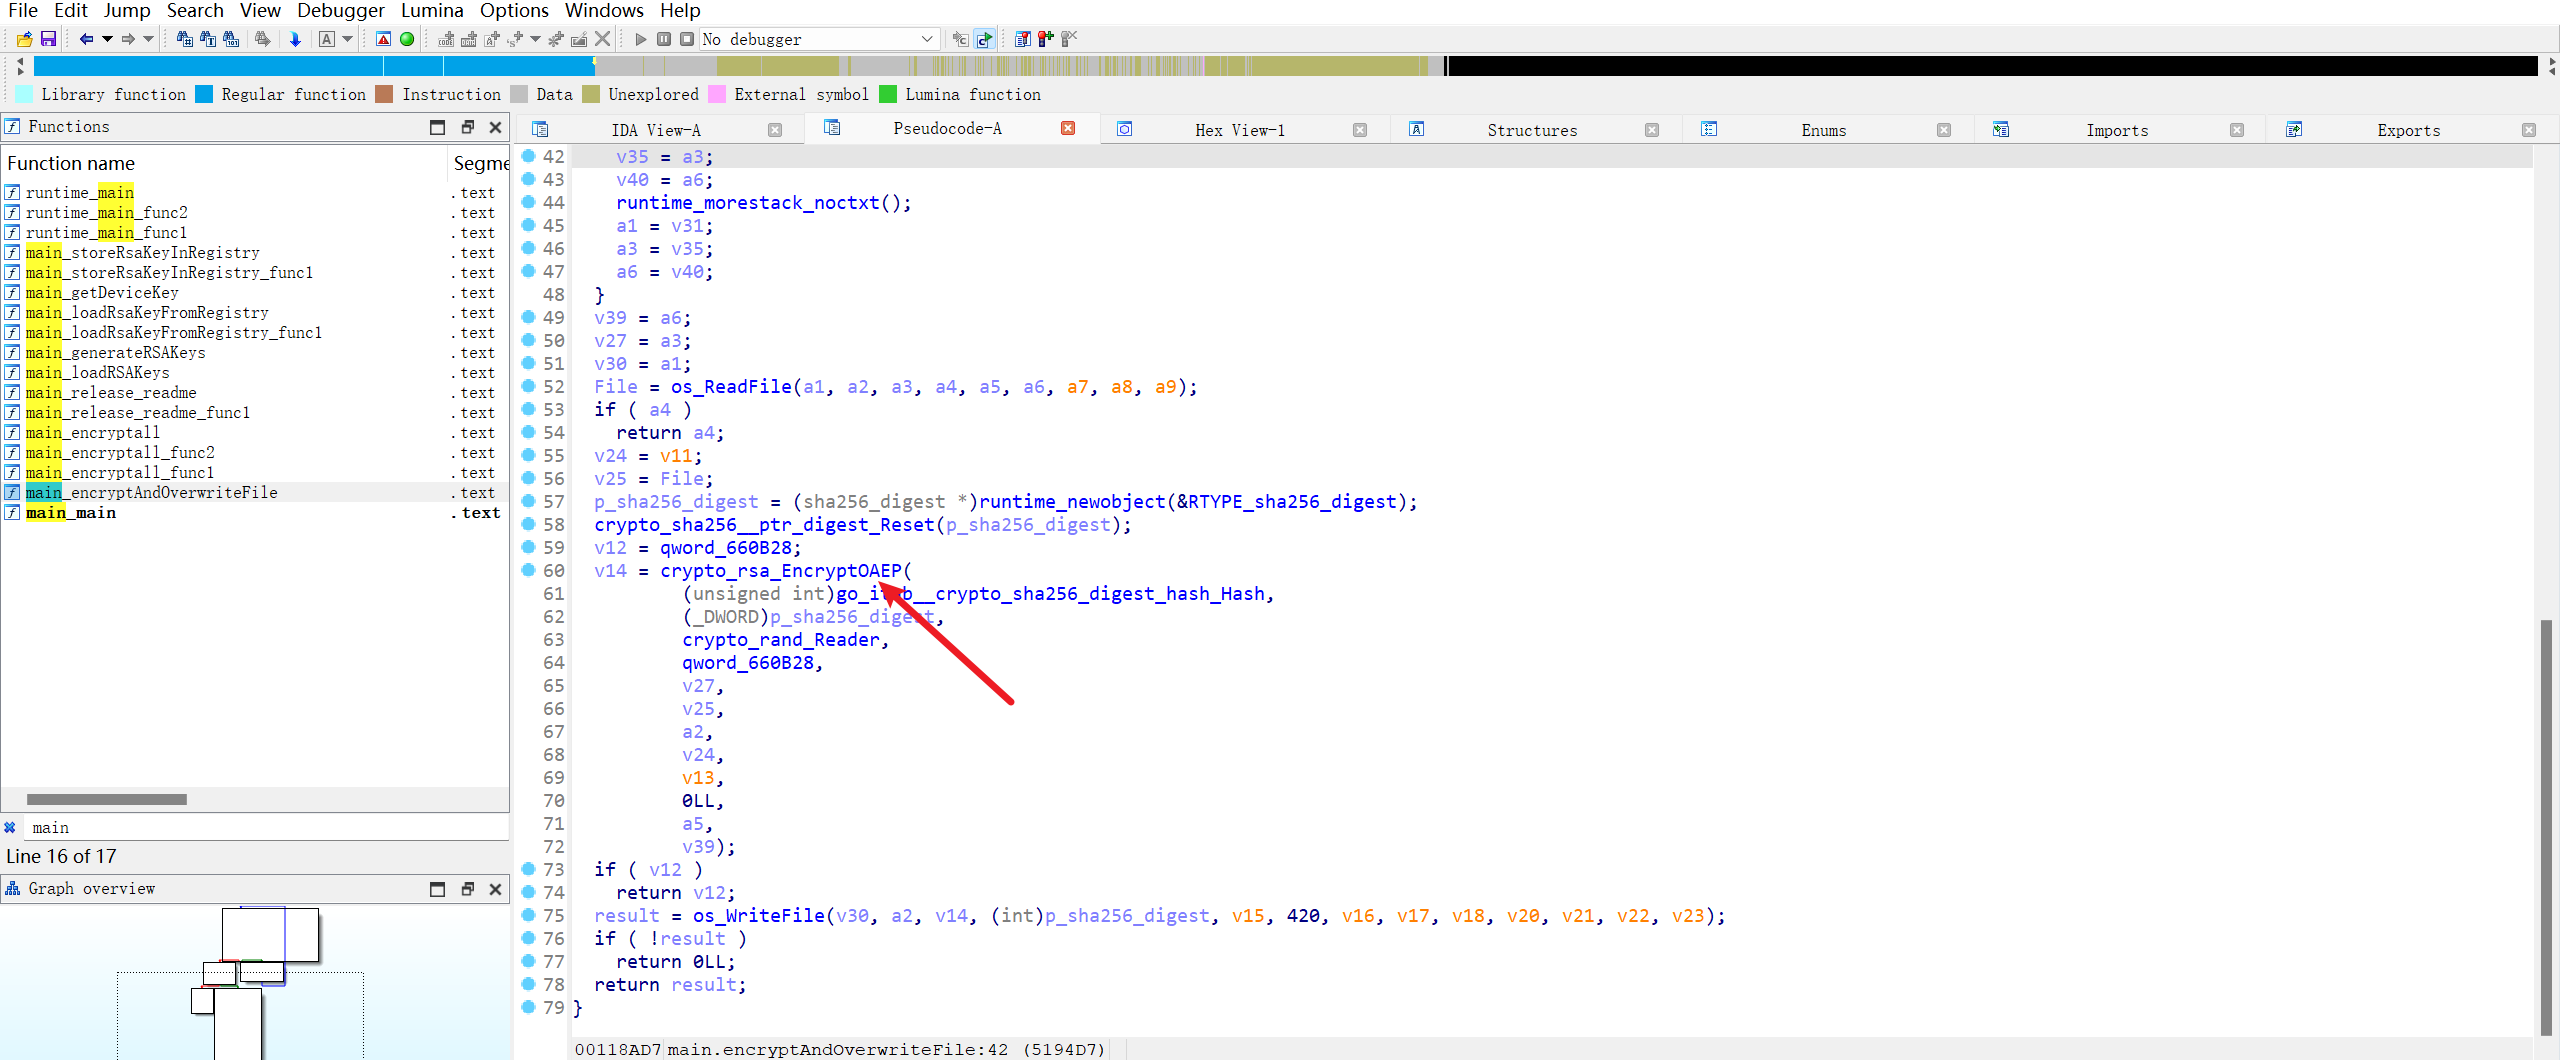Viewport: 2560px width, 1060px height.
Task: Click the Open file icon in toolbar
Action: [x=24, y=39]
